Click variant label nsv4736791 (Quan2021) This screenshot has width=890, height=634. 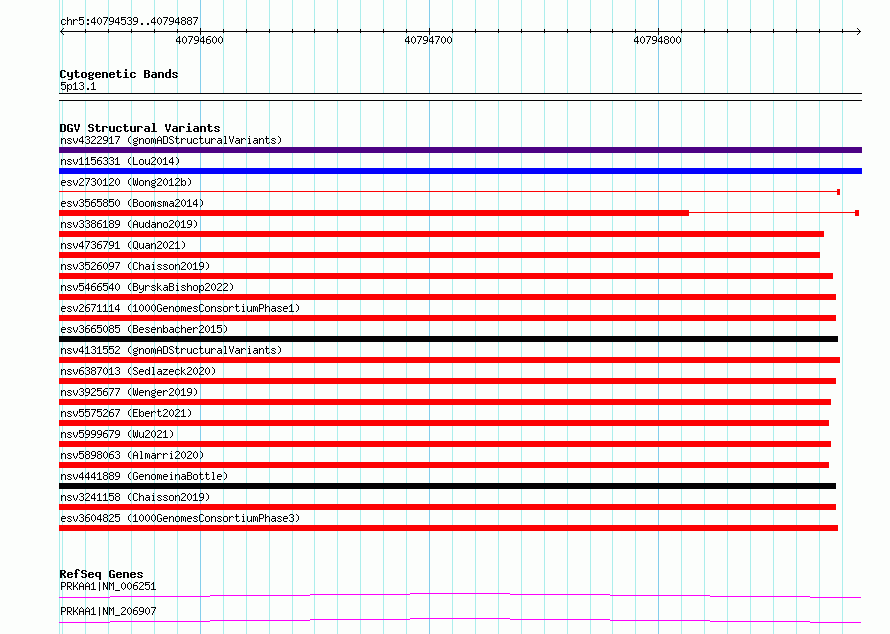click(x=123, y=245)
